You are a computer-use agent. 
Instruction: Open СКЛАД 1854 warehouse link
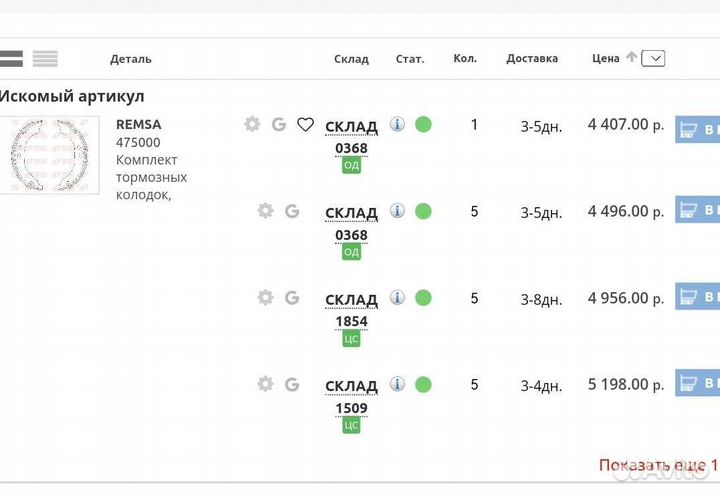point(351,309)
